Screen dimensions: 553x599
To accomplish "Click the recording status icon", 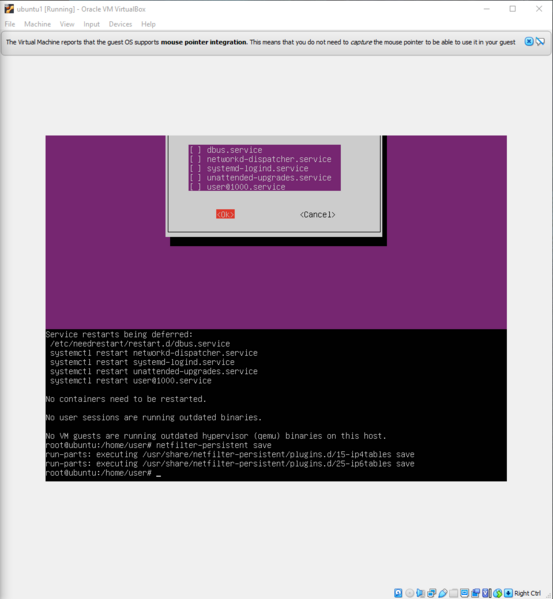I will [x=475, y=593].
